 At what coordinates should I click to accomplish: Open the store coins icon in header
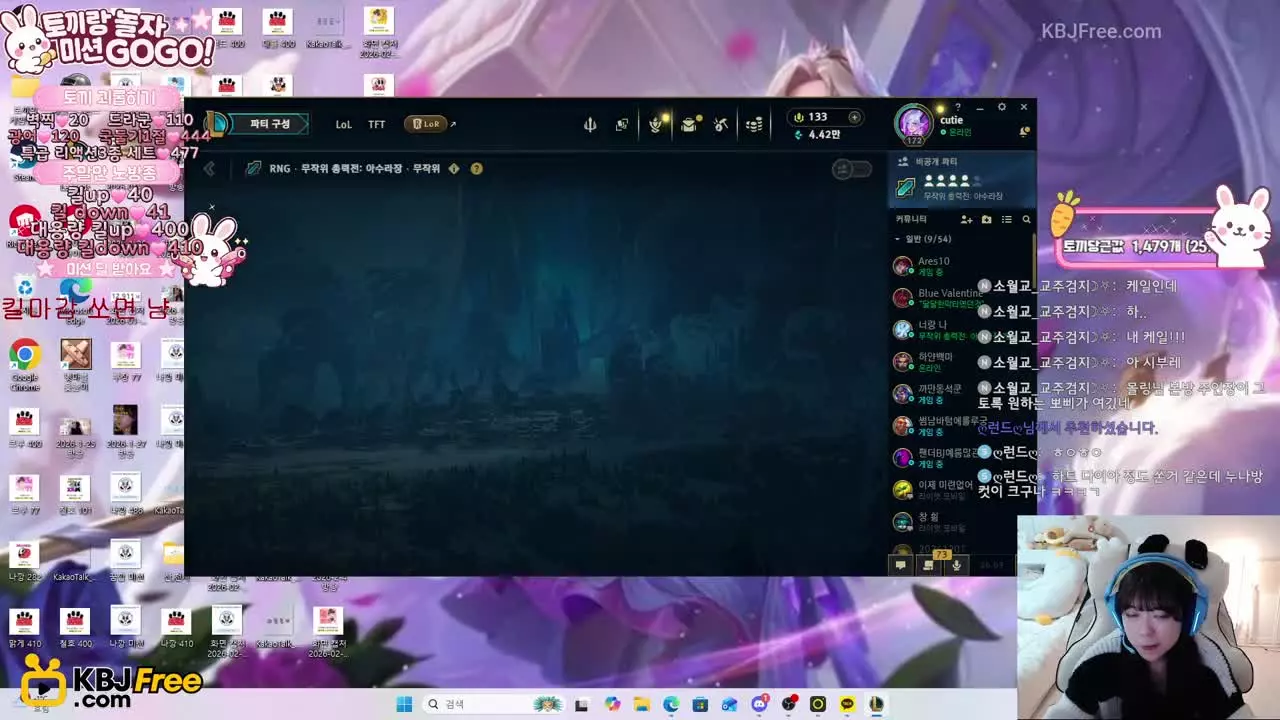coord(754,124)
